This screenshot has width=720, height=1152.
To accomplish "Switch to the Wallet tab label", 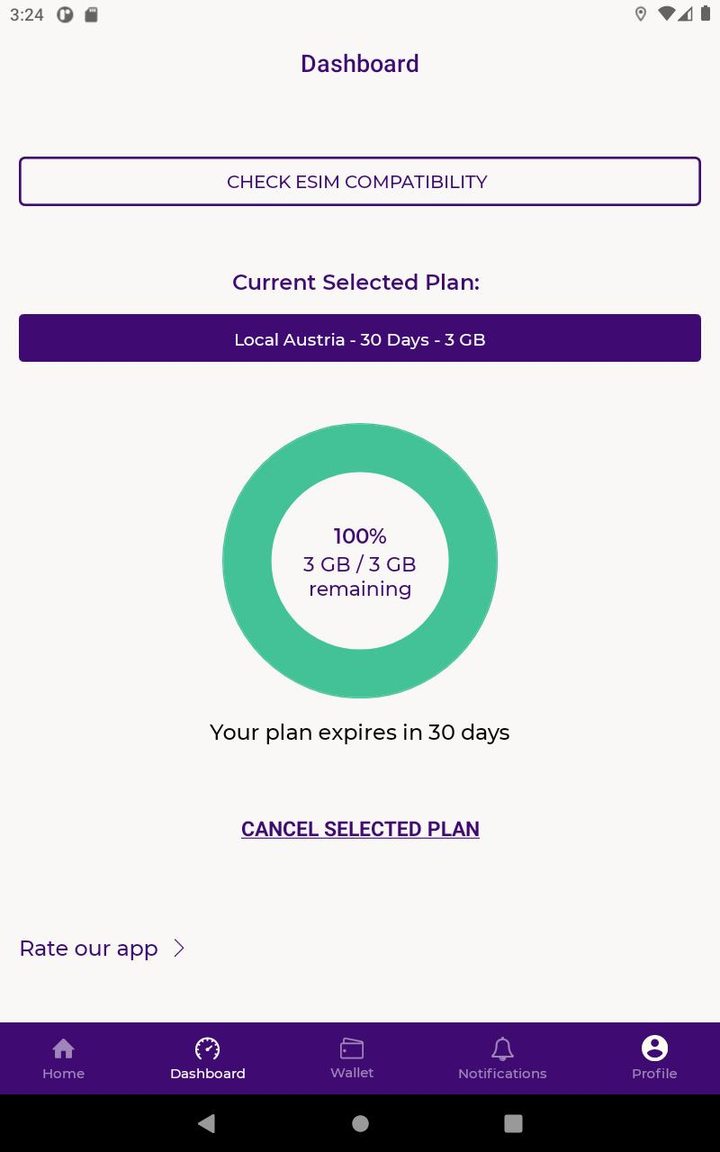I will click(x=352, y=1073).
